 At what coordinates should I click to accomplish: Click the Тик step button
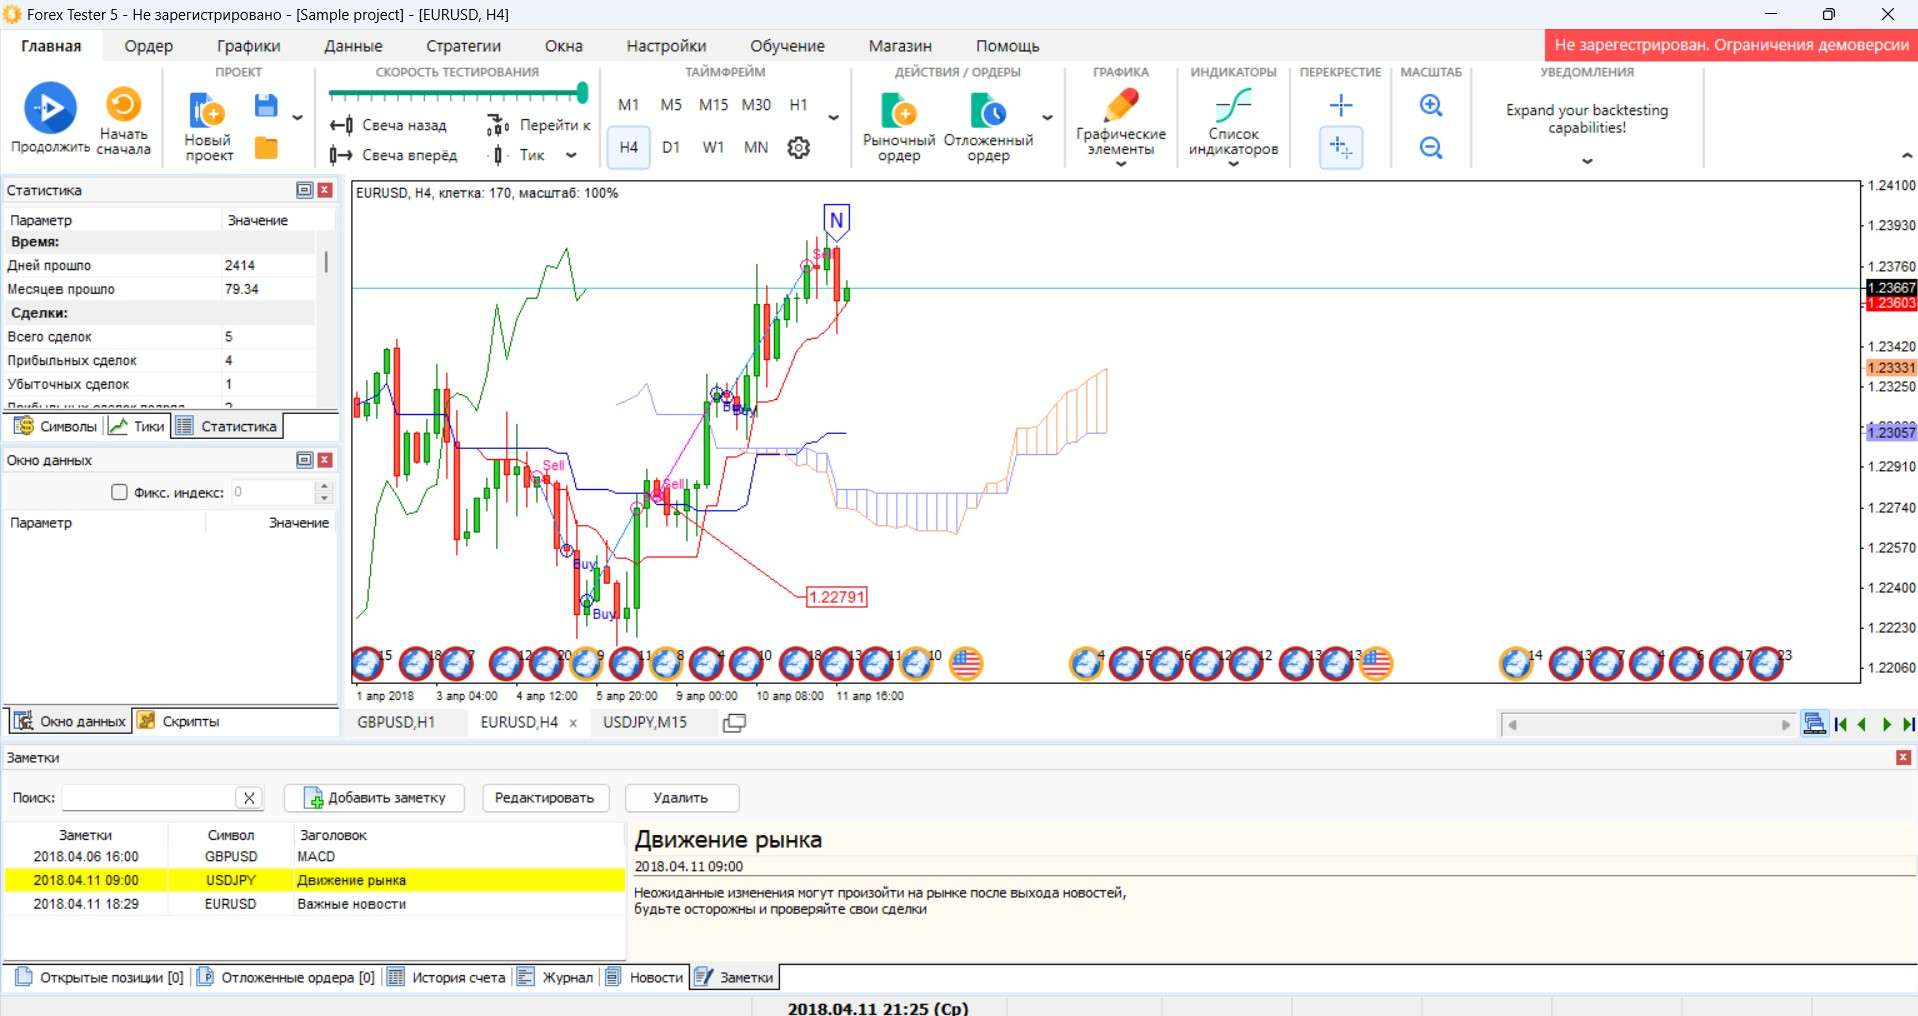tap(519, 155)
